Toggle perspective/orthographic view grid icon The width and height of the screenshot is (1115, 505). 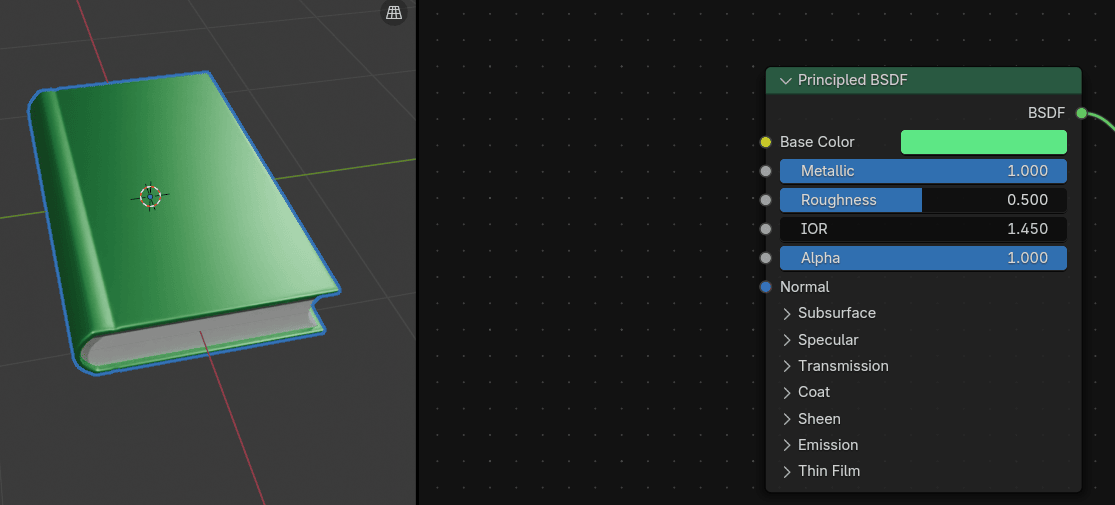coord(394,13)
